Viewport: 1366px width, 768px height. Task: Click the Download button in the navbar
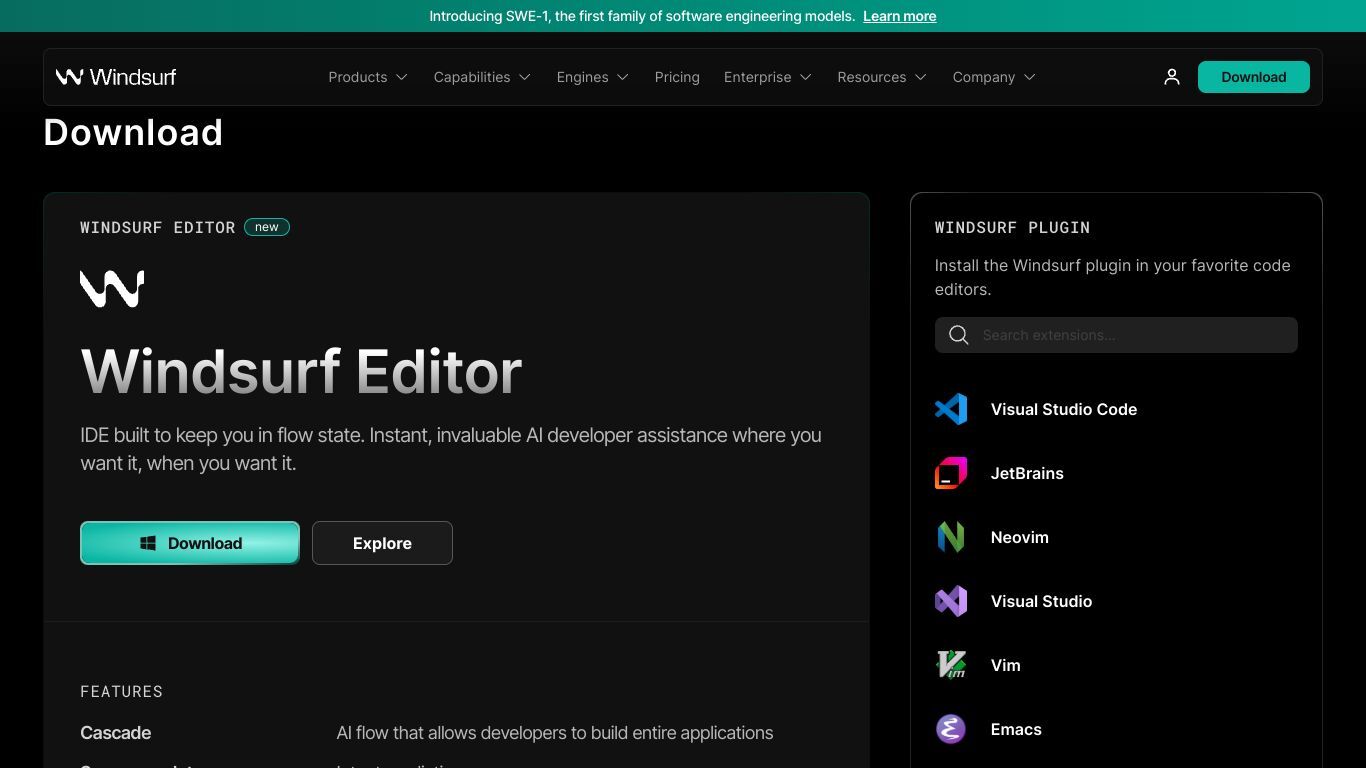click(1254, 77)
